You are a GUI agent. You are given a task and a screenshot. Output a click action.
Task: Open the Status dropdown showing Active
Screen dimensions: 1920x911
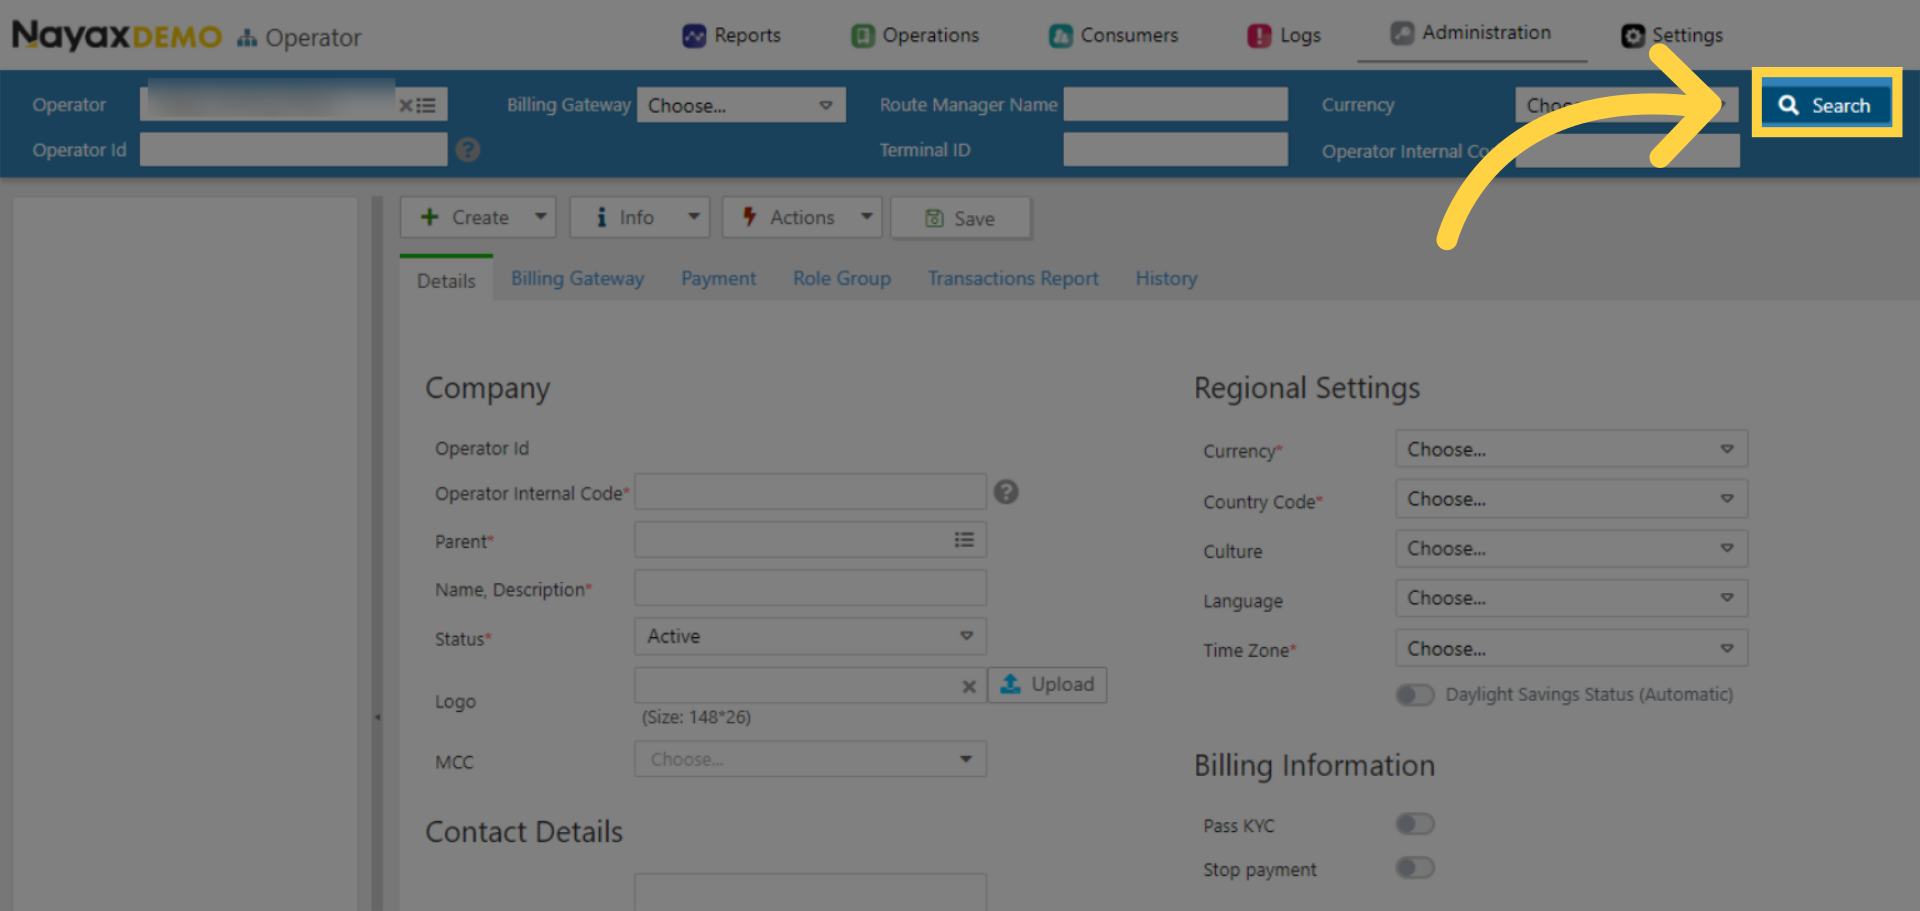pyautogui.click(x=810, y=636)
